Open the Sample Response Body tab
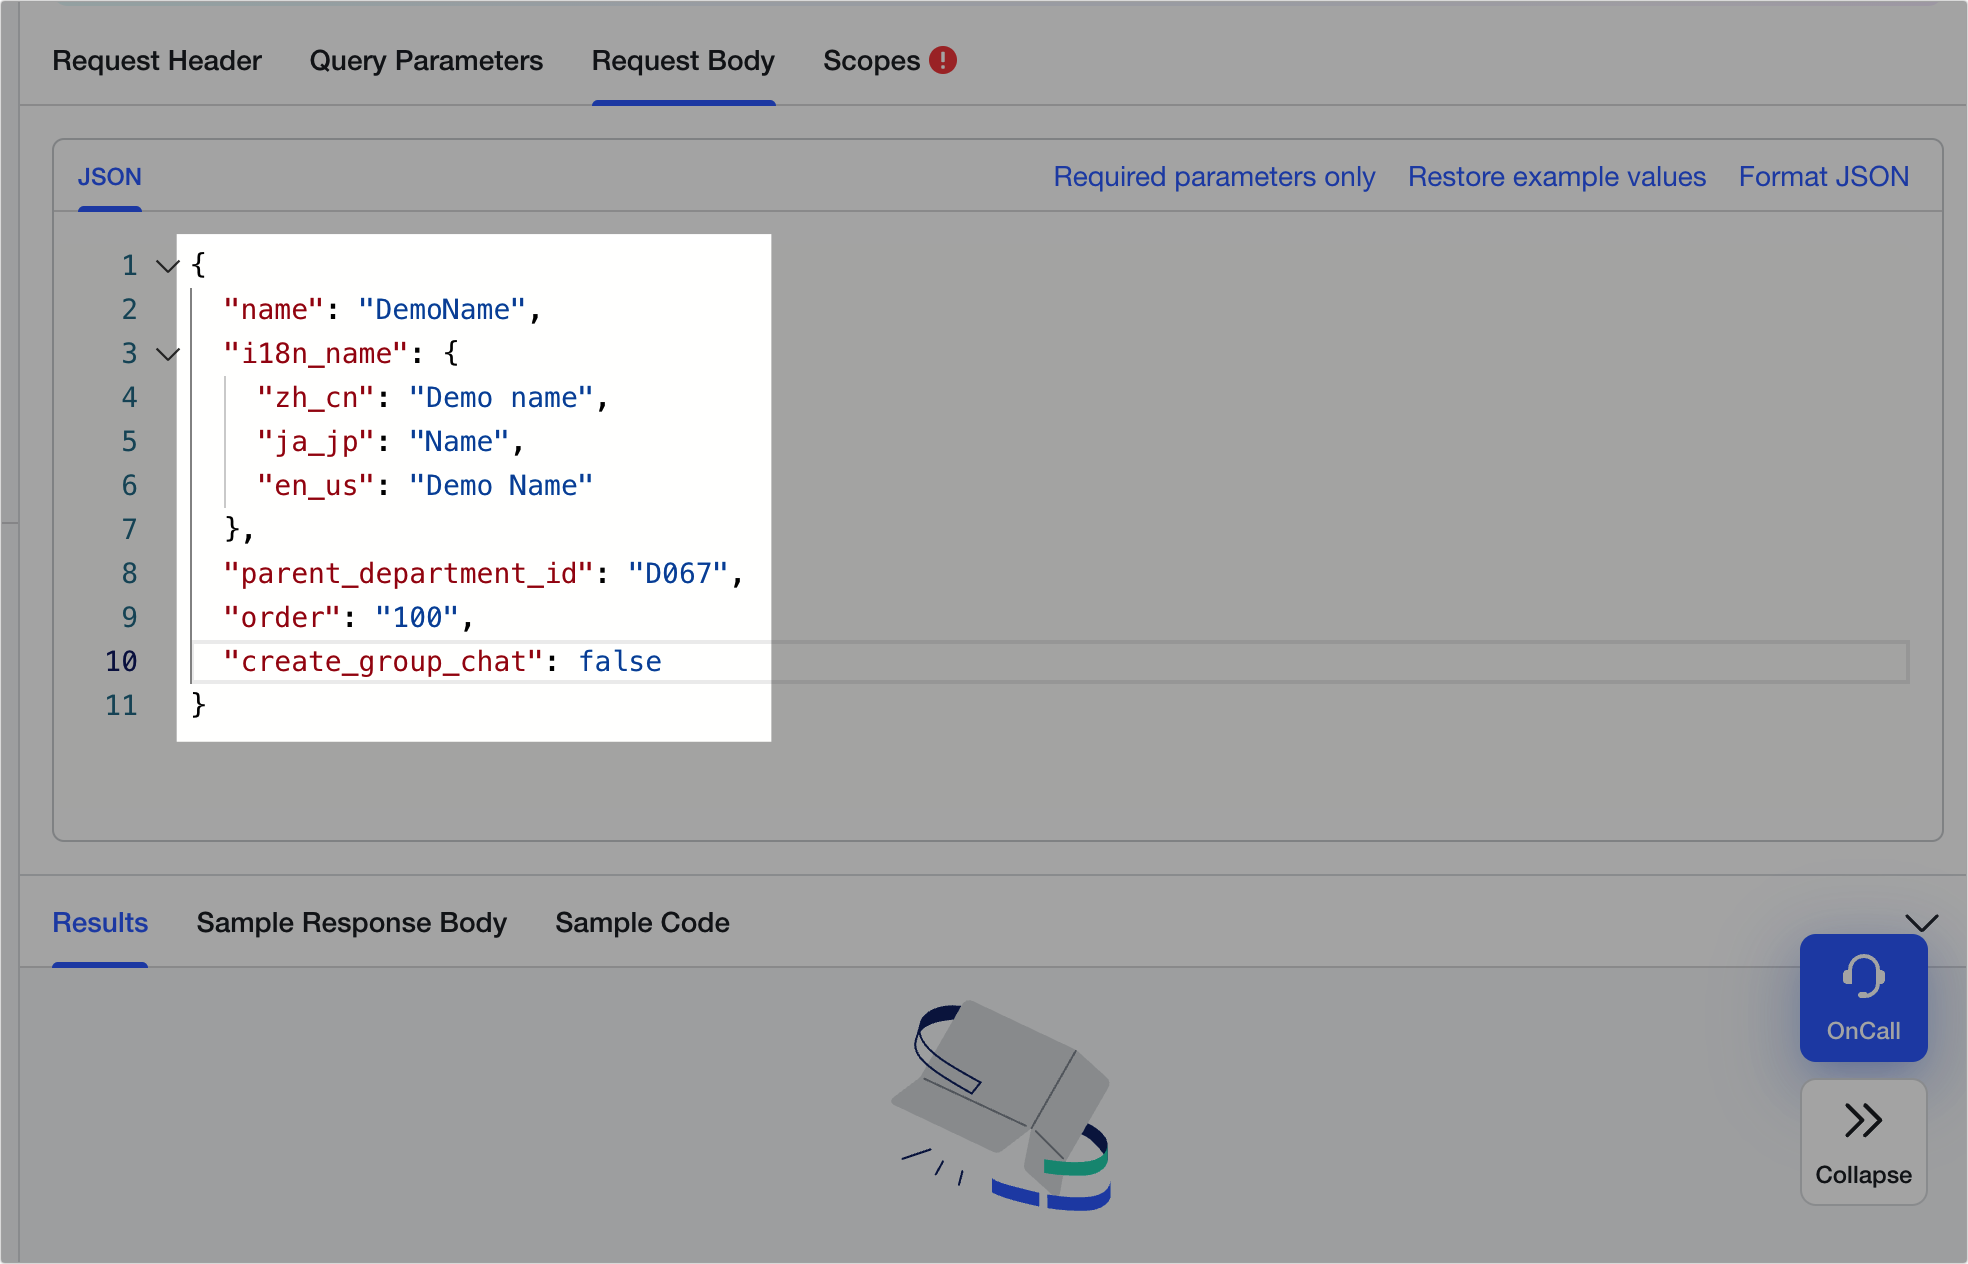Screen dimensions: 1968x1264 tap(351, 922)
